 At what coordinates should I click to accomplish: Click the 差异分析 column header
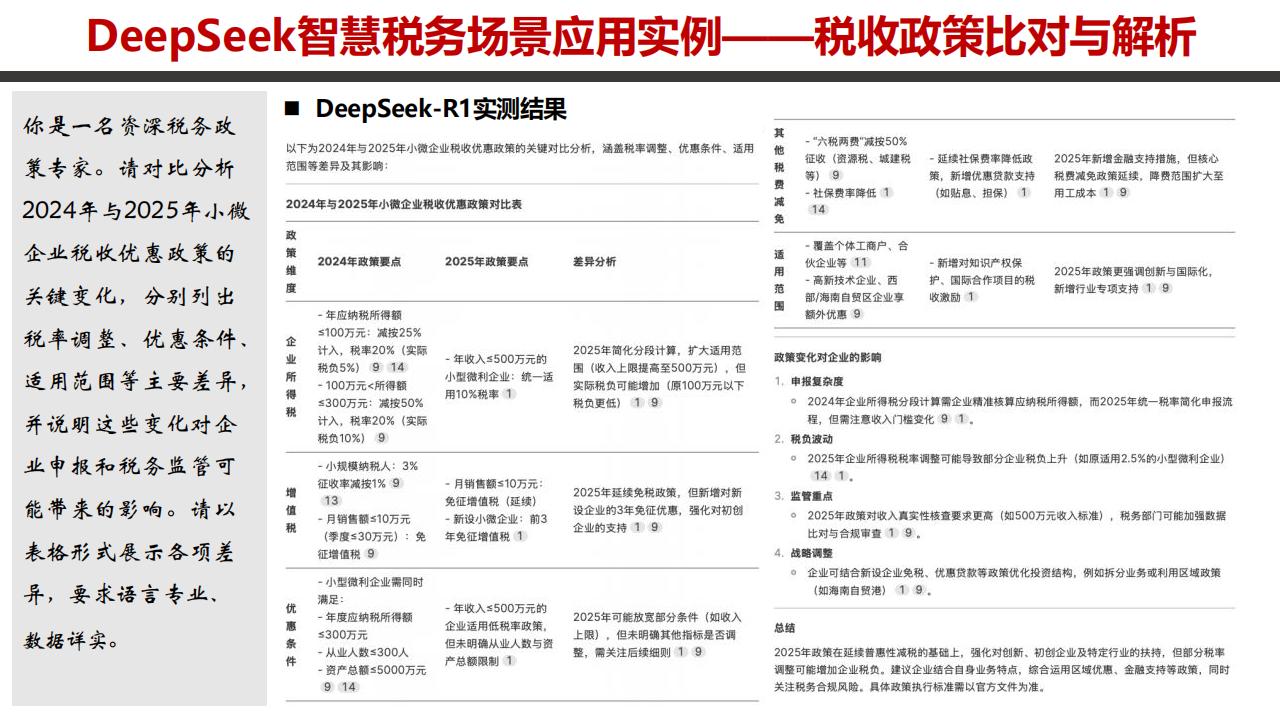(595, 261)
